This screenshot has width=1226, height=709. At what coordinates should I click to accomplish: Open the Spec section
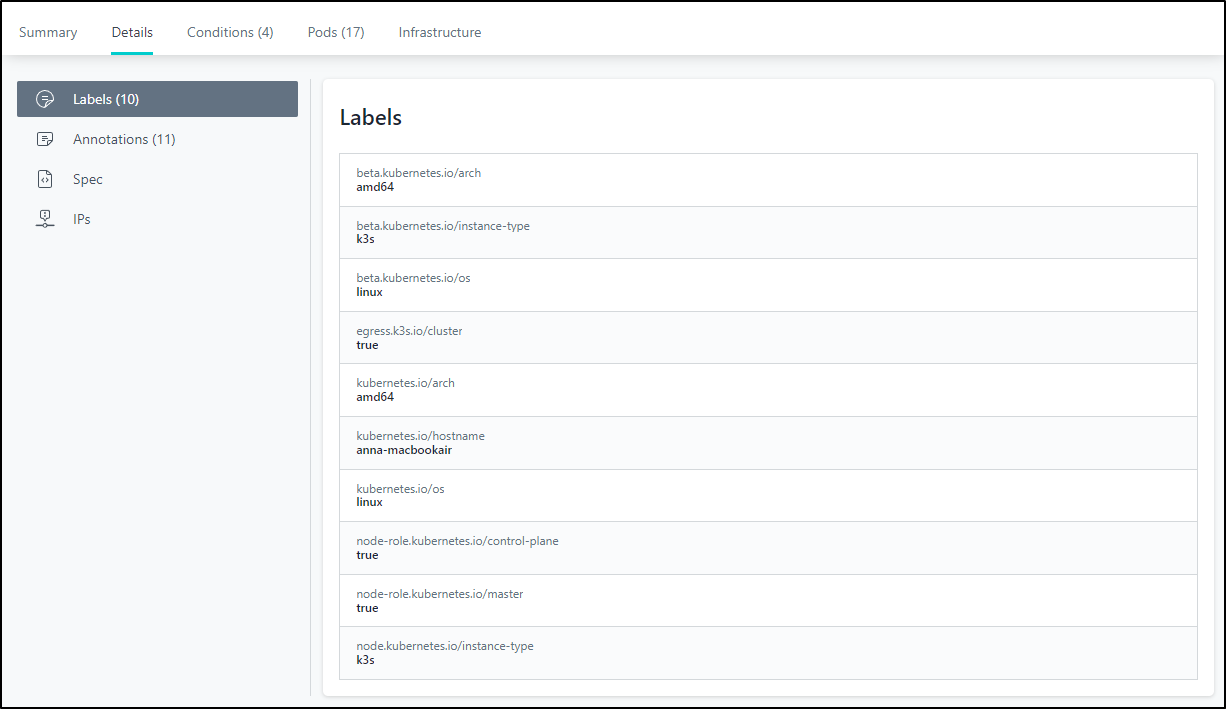[88, 179]
